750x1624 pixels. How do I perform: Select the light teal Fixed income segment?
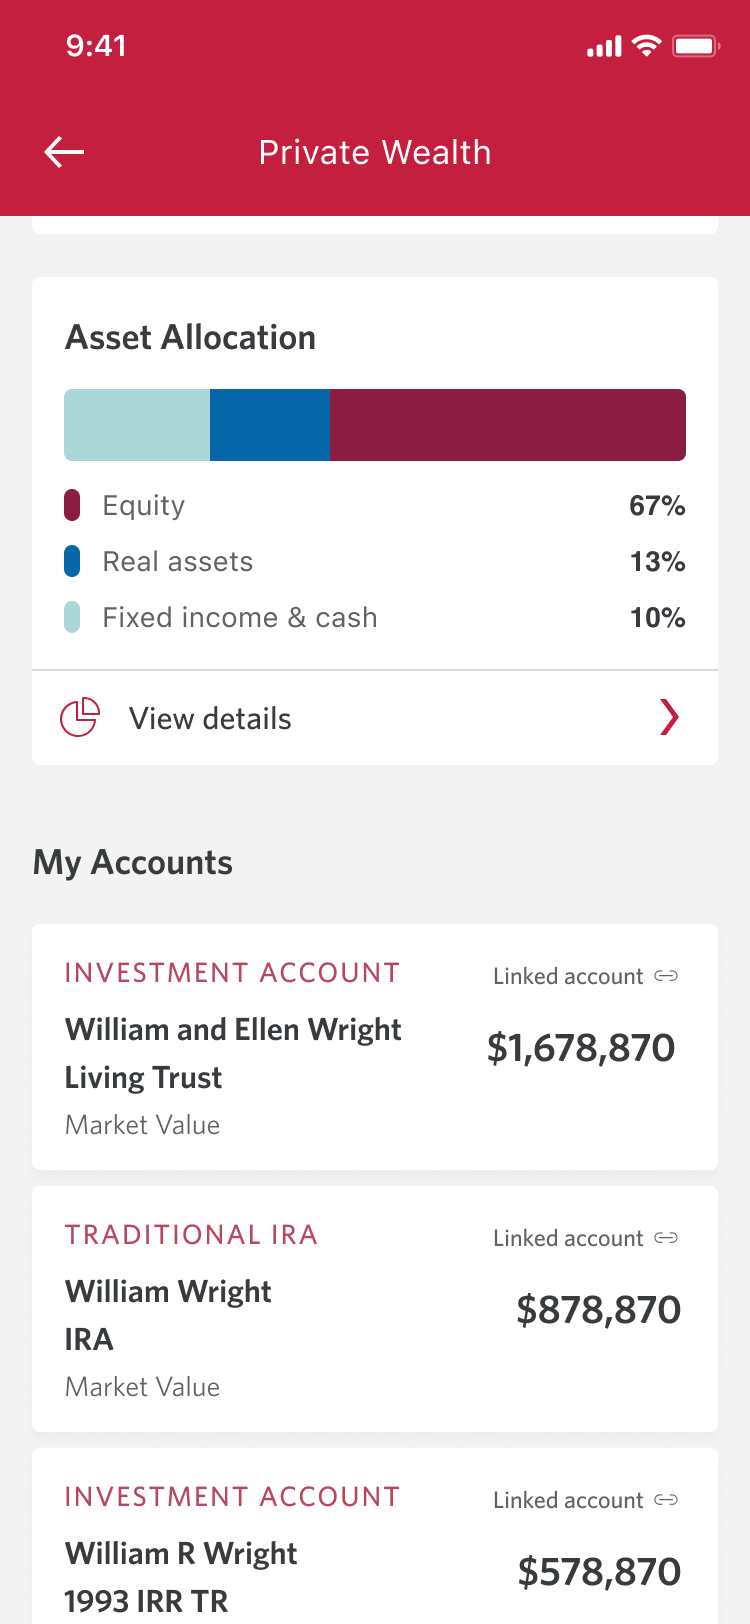click(137, 425)
